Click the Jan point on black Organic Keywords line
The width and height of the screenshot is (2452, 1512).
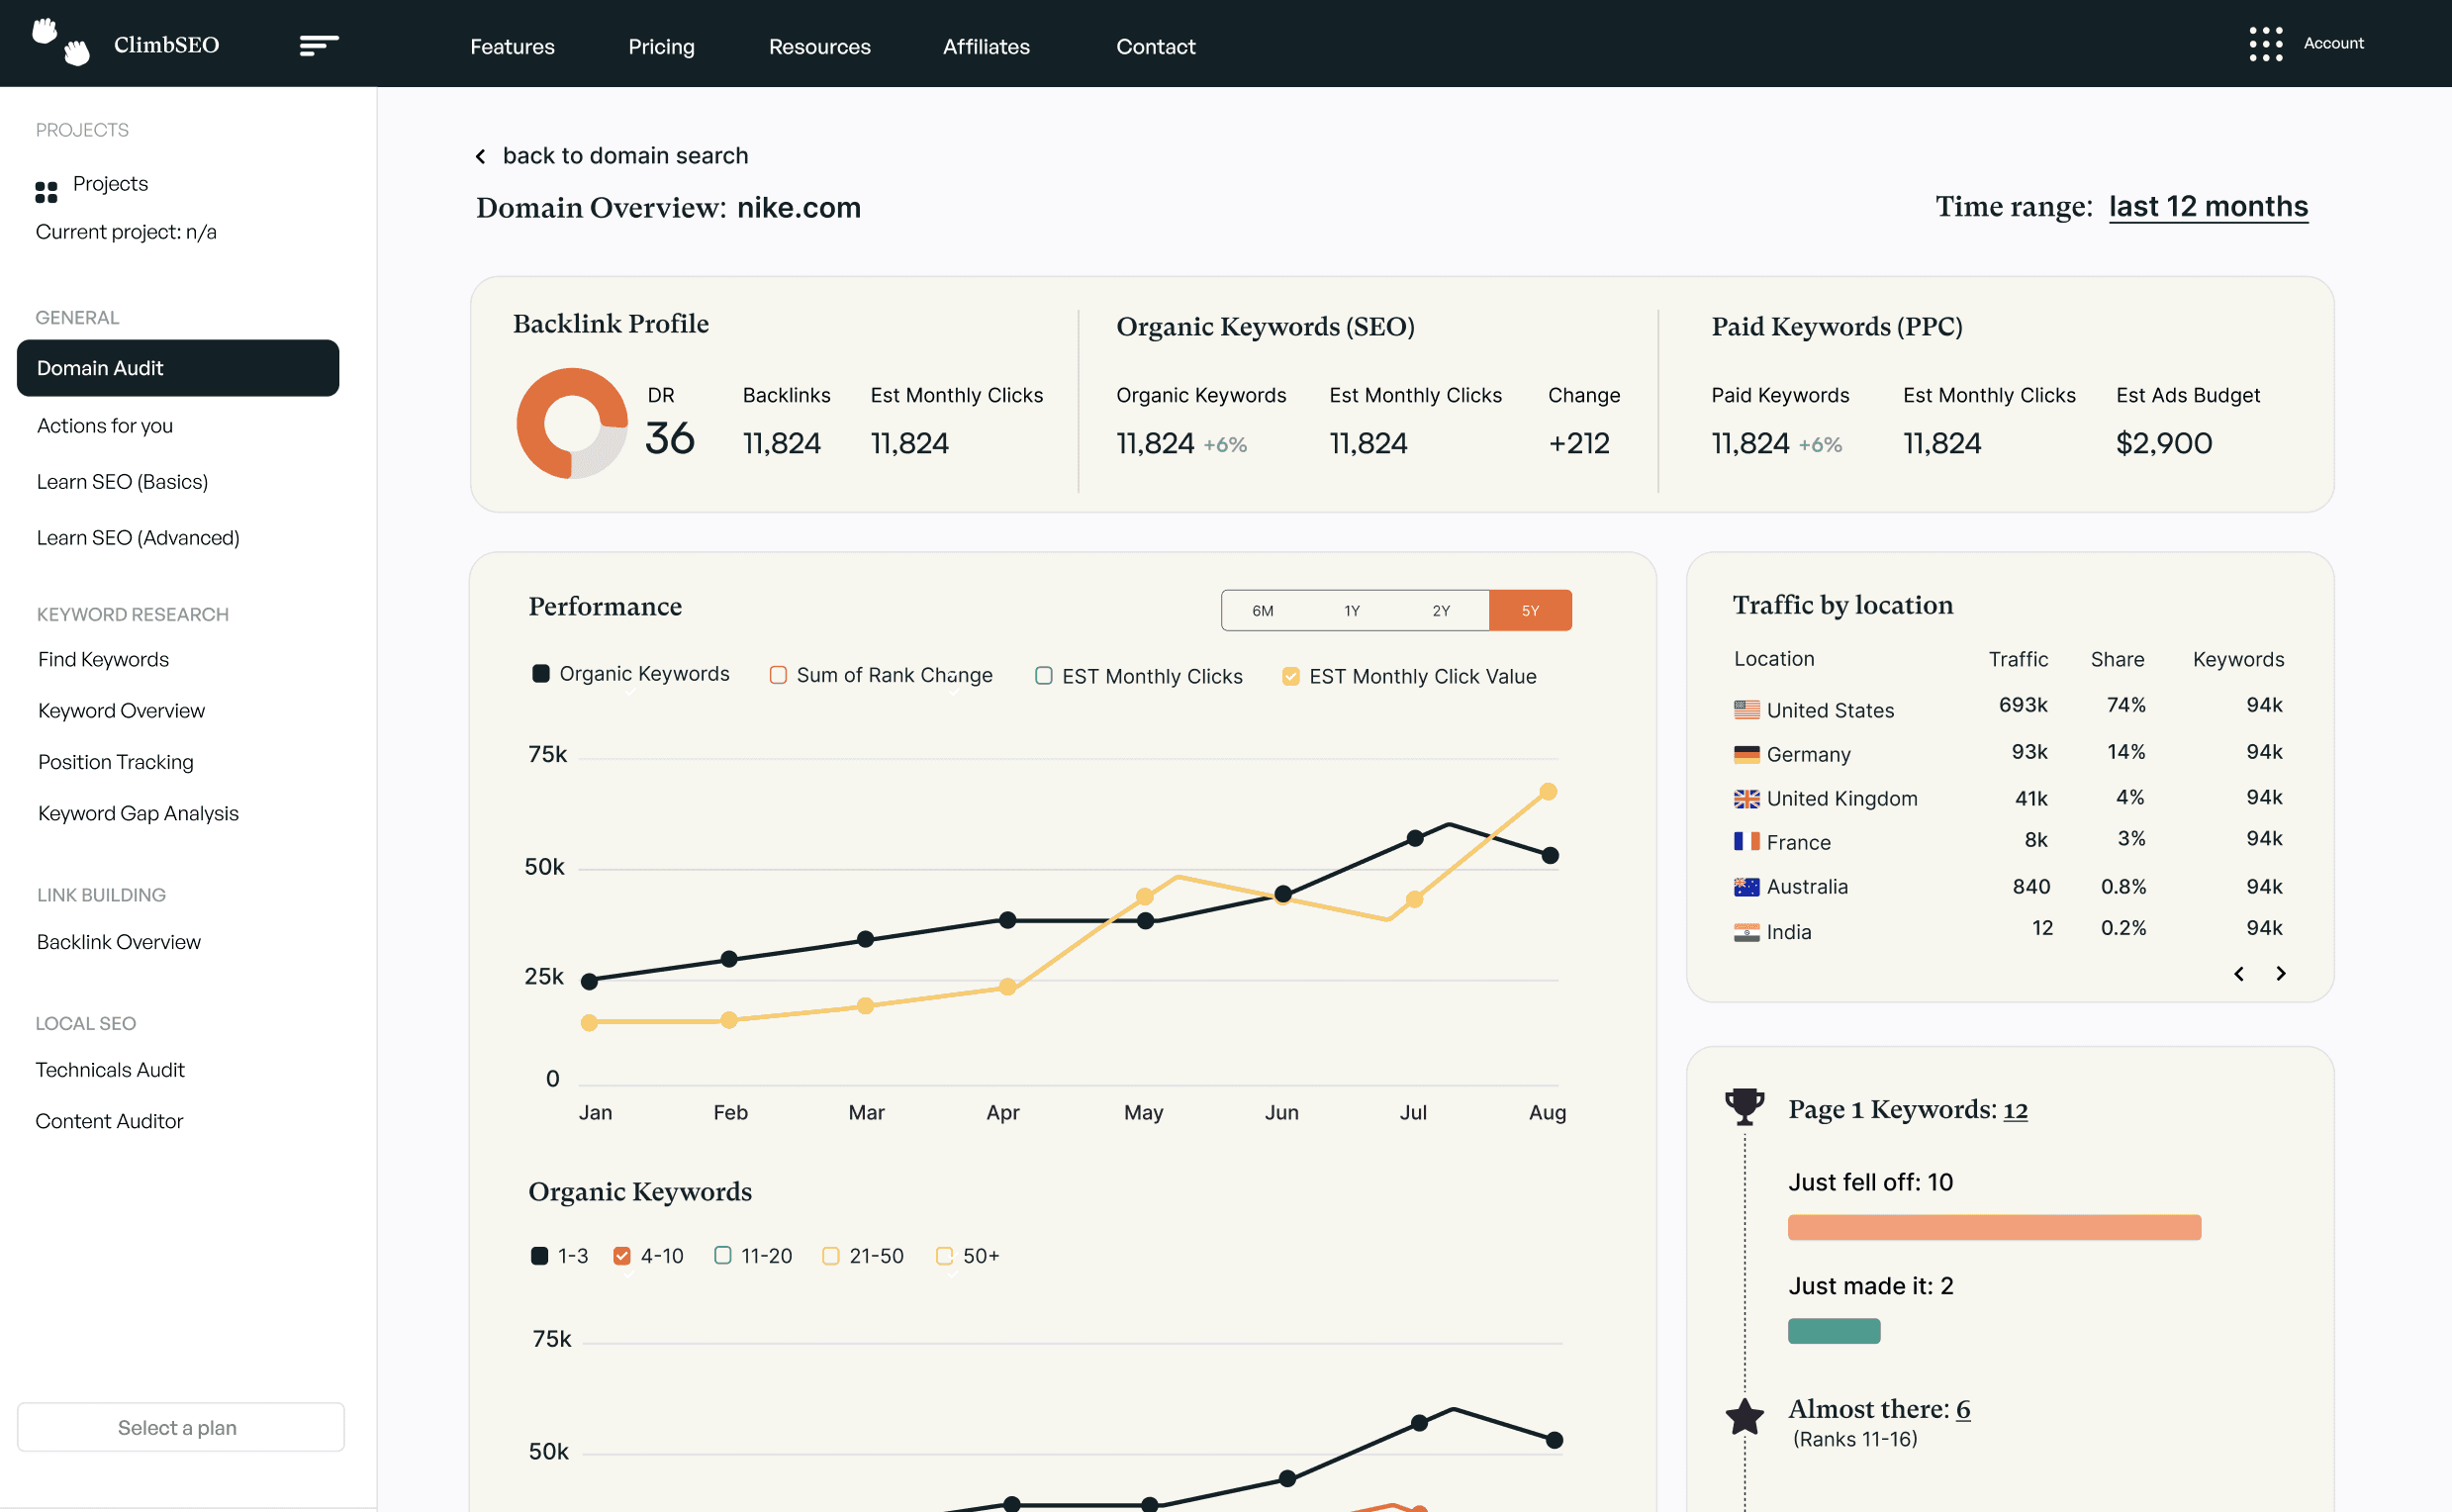[x=589, y=981]
